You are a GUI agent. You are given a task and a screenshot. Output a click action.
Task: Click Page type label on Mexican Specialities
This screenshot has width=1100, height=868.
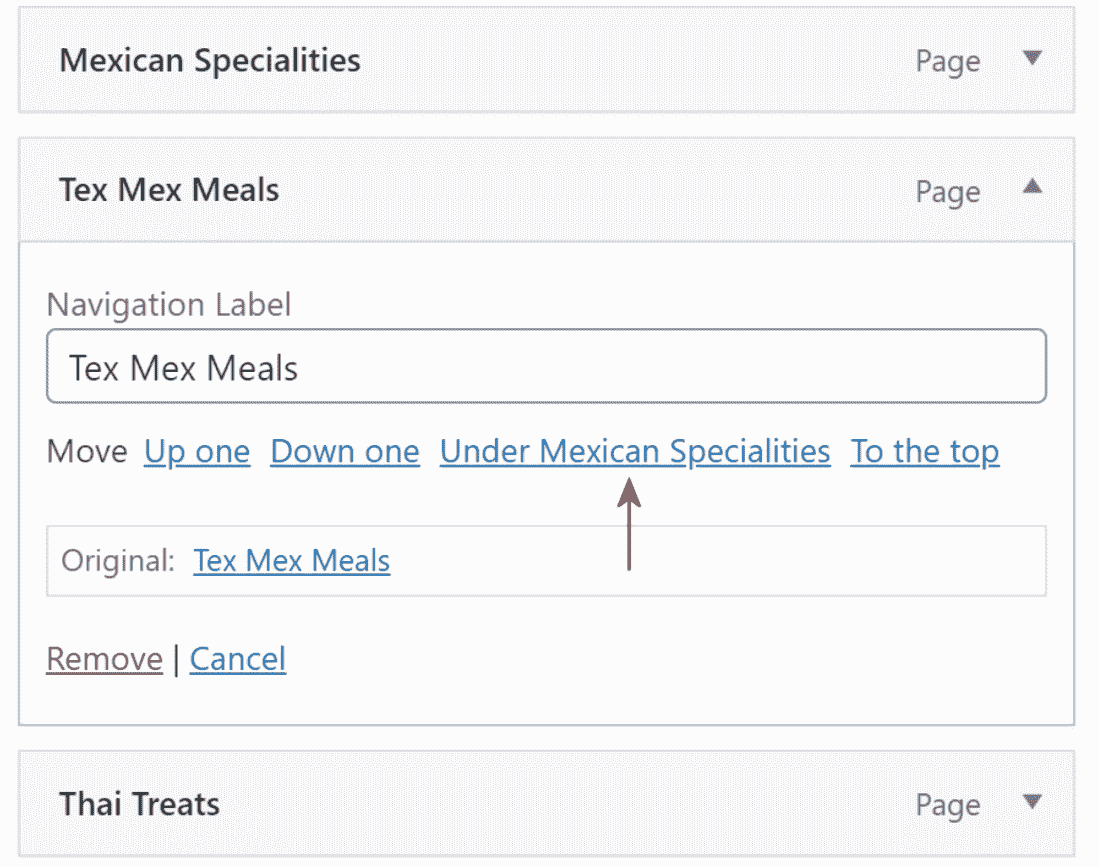[x=947, y=61]
